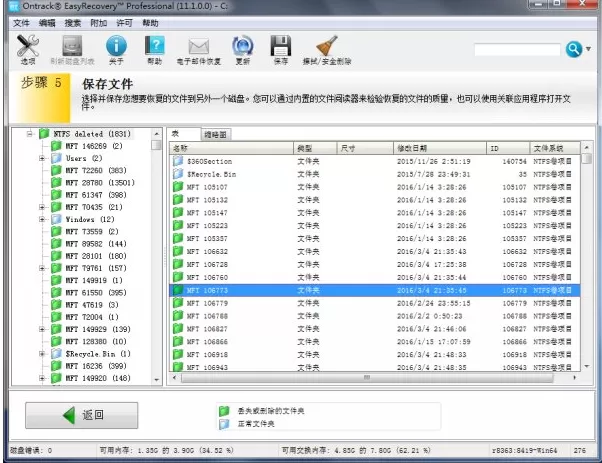Select MFT 16236 (399) tree folder
Image resolution: width=602 pixels, height=463 pixels.
coord(96,366)
